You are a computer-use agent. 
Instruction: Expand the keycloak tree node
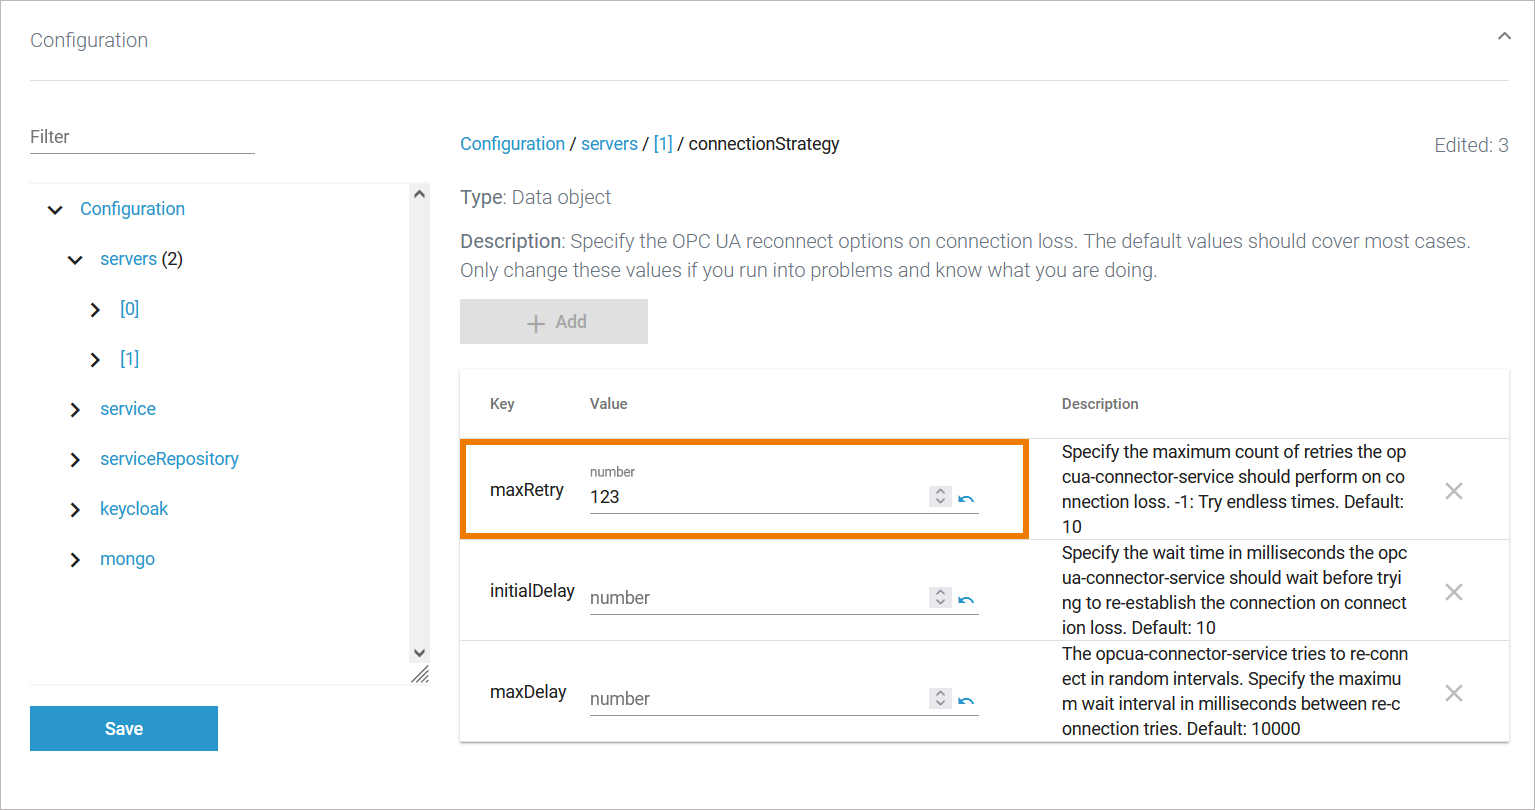coord(75,510)
